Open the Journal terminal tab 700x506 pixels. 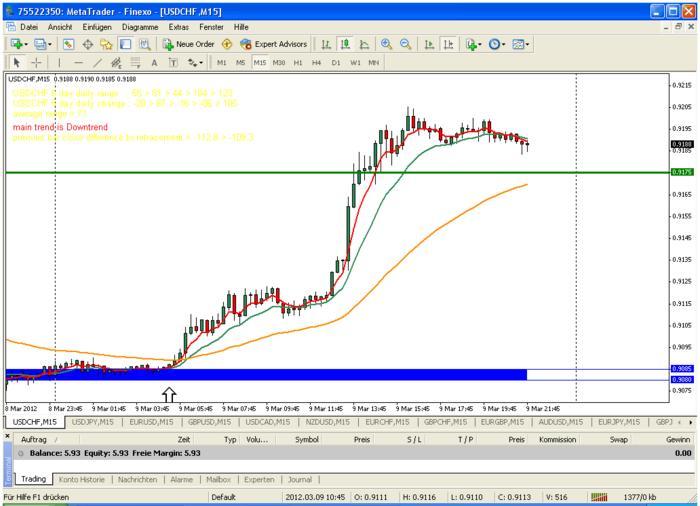pos(300,479)
